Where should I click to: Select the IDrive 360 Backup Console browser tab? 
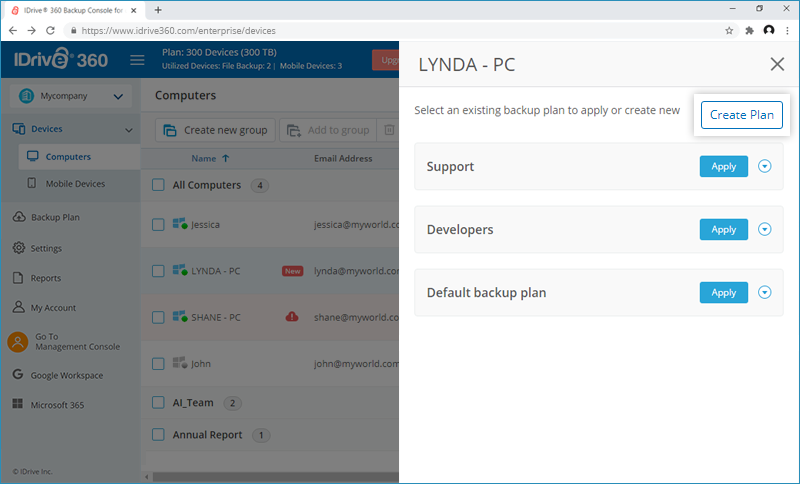(x=74, y=10)
